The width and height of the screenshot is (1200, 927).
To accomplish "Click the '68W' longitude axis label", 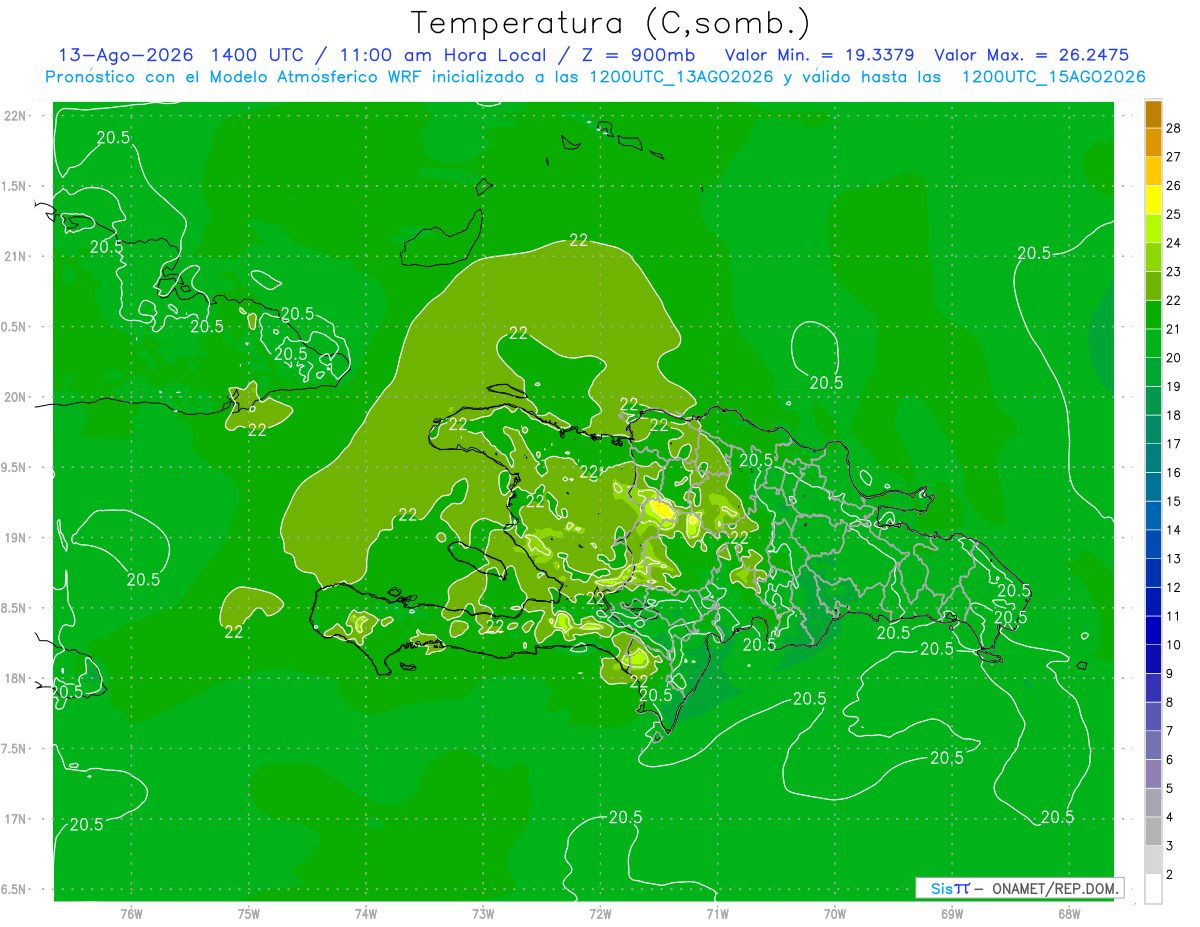I will 1069,914.
